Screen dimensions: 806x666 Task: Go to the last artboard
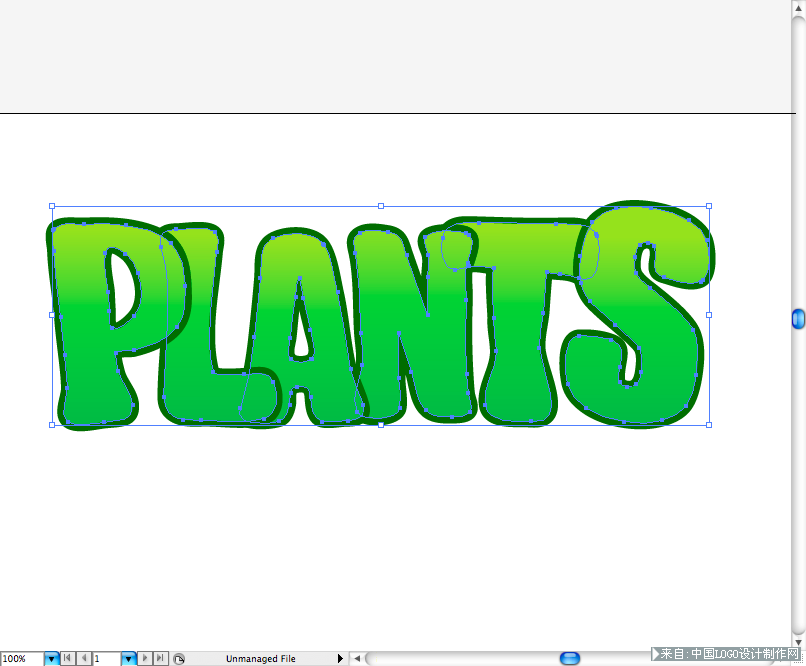click(x=161, y=658)
